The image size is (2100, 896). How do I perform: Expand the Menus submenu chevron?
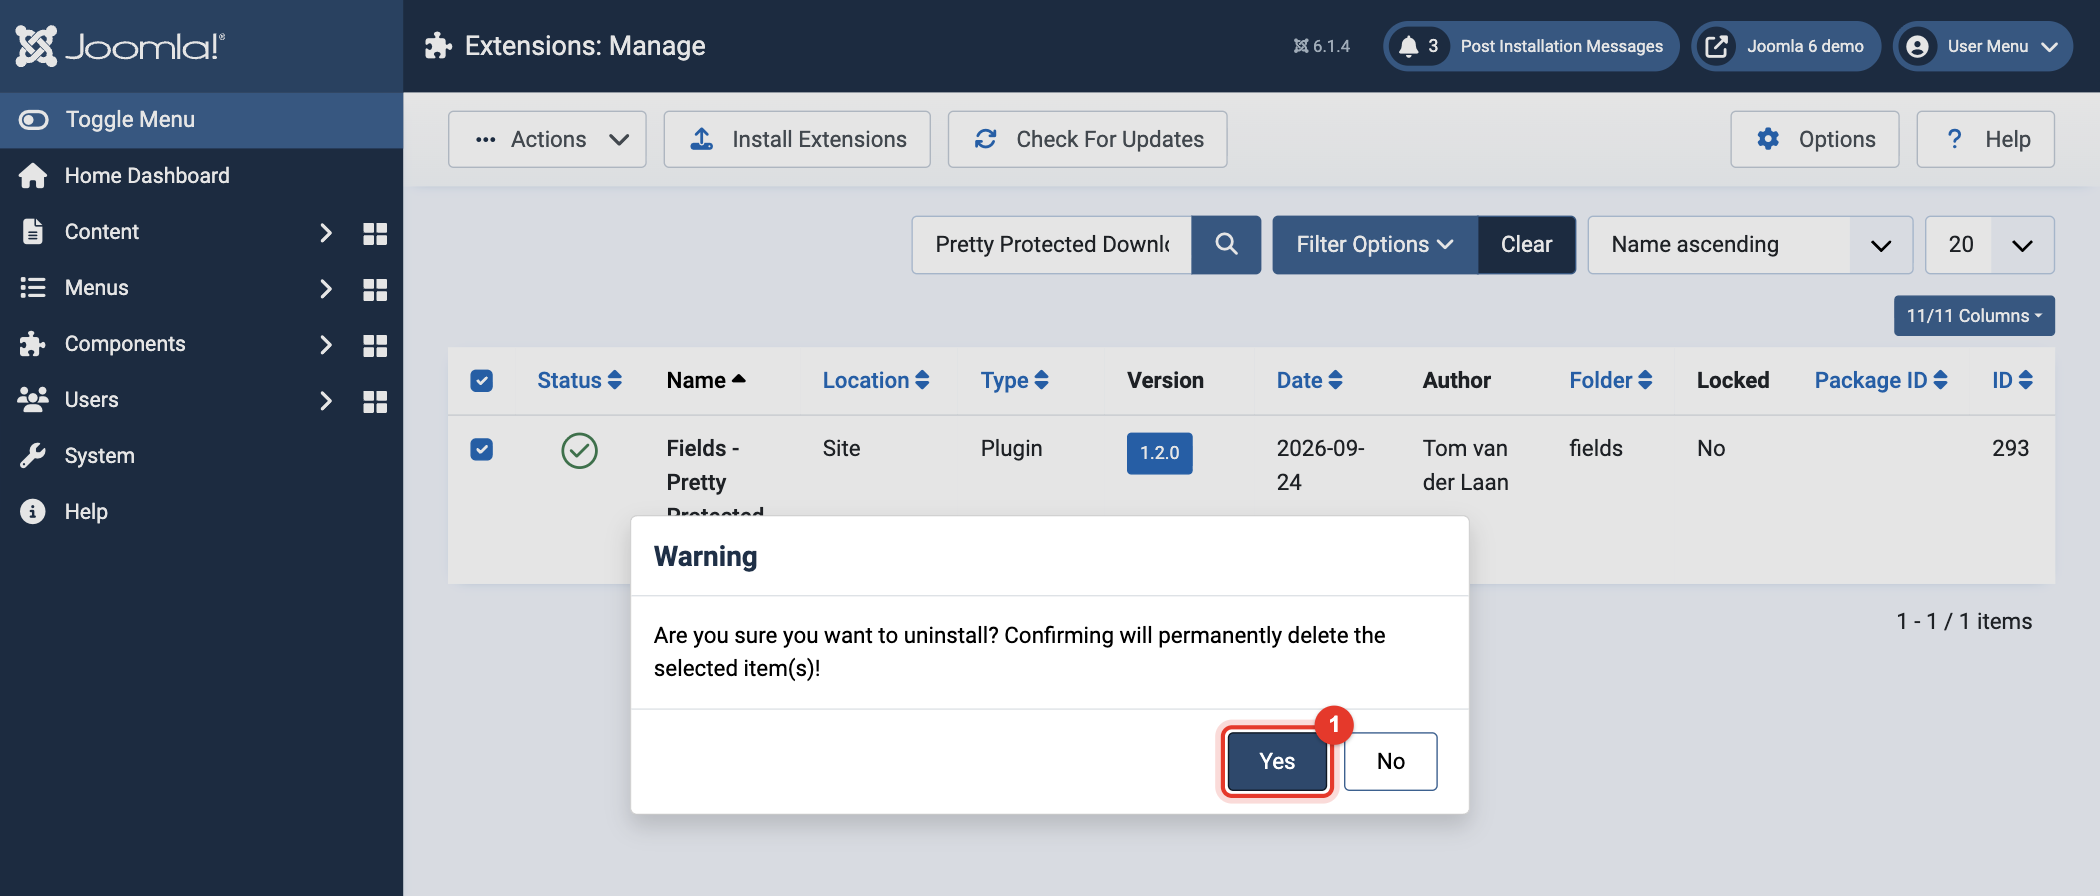pos(325,289)
